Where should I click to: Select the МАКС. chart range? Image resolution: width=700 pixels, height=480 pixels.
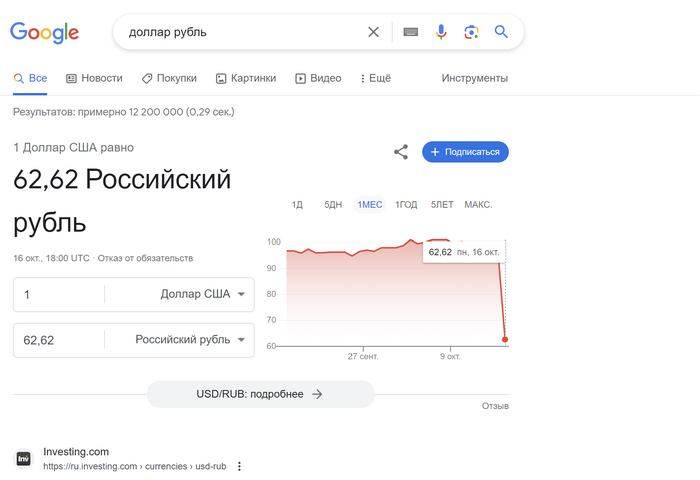(x=478, y=204)
